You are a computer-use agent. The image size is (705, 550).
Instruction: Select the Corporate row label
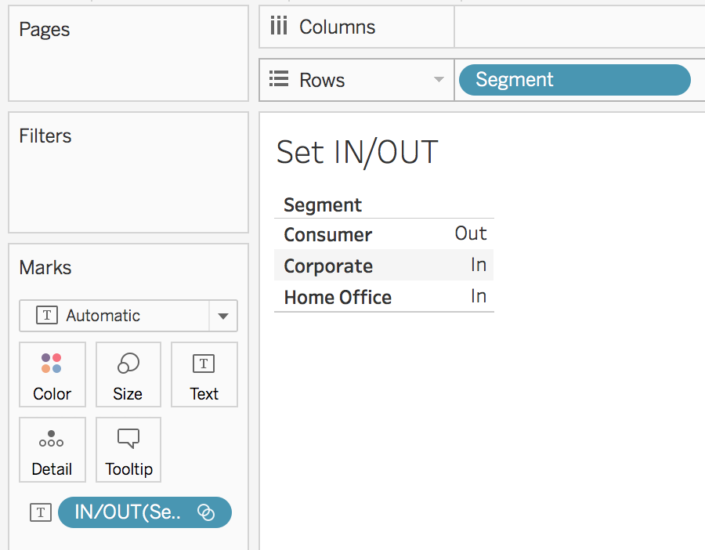click(x=328, y=266)
